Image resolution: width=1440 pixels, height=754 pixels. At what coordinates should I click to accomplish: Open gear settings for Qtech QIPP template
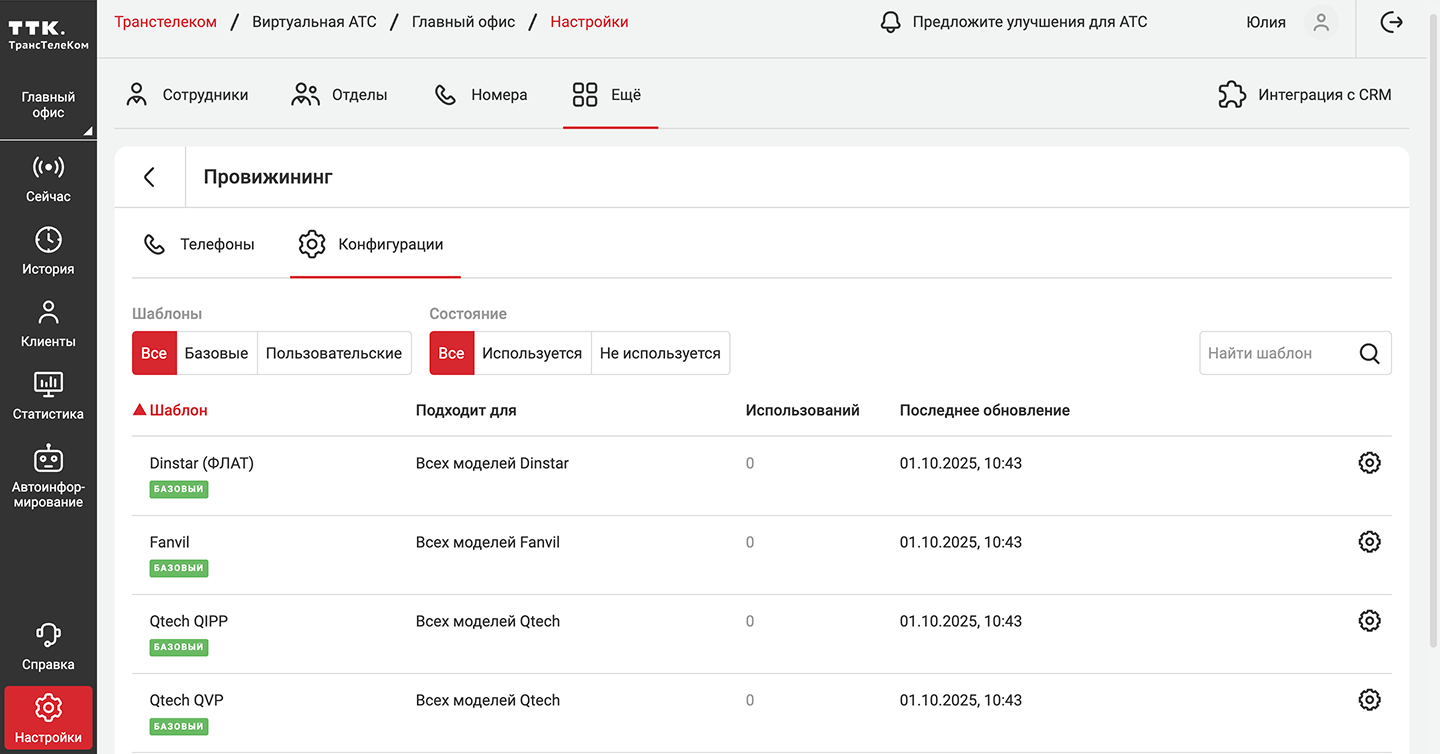click(x=1369, y=621)
